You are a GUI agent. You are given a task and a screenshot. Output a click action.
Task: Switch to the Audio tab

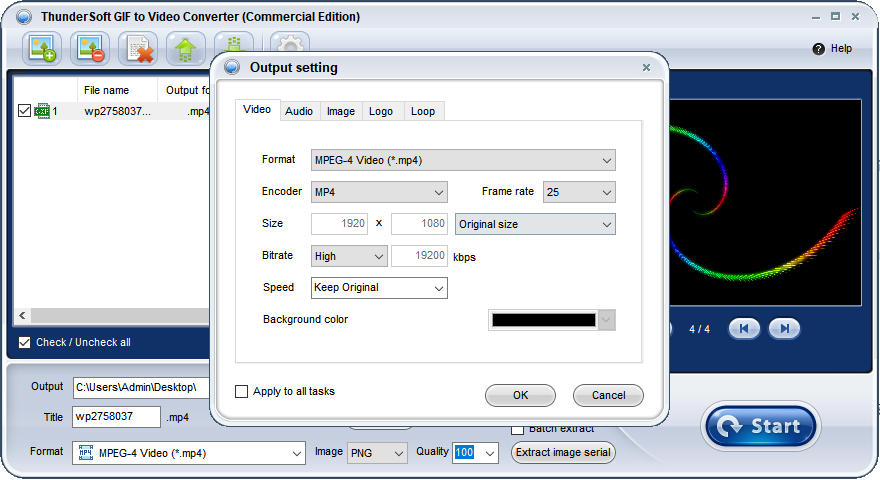point(299,111)
